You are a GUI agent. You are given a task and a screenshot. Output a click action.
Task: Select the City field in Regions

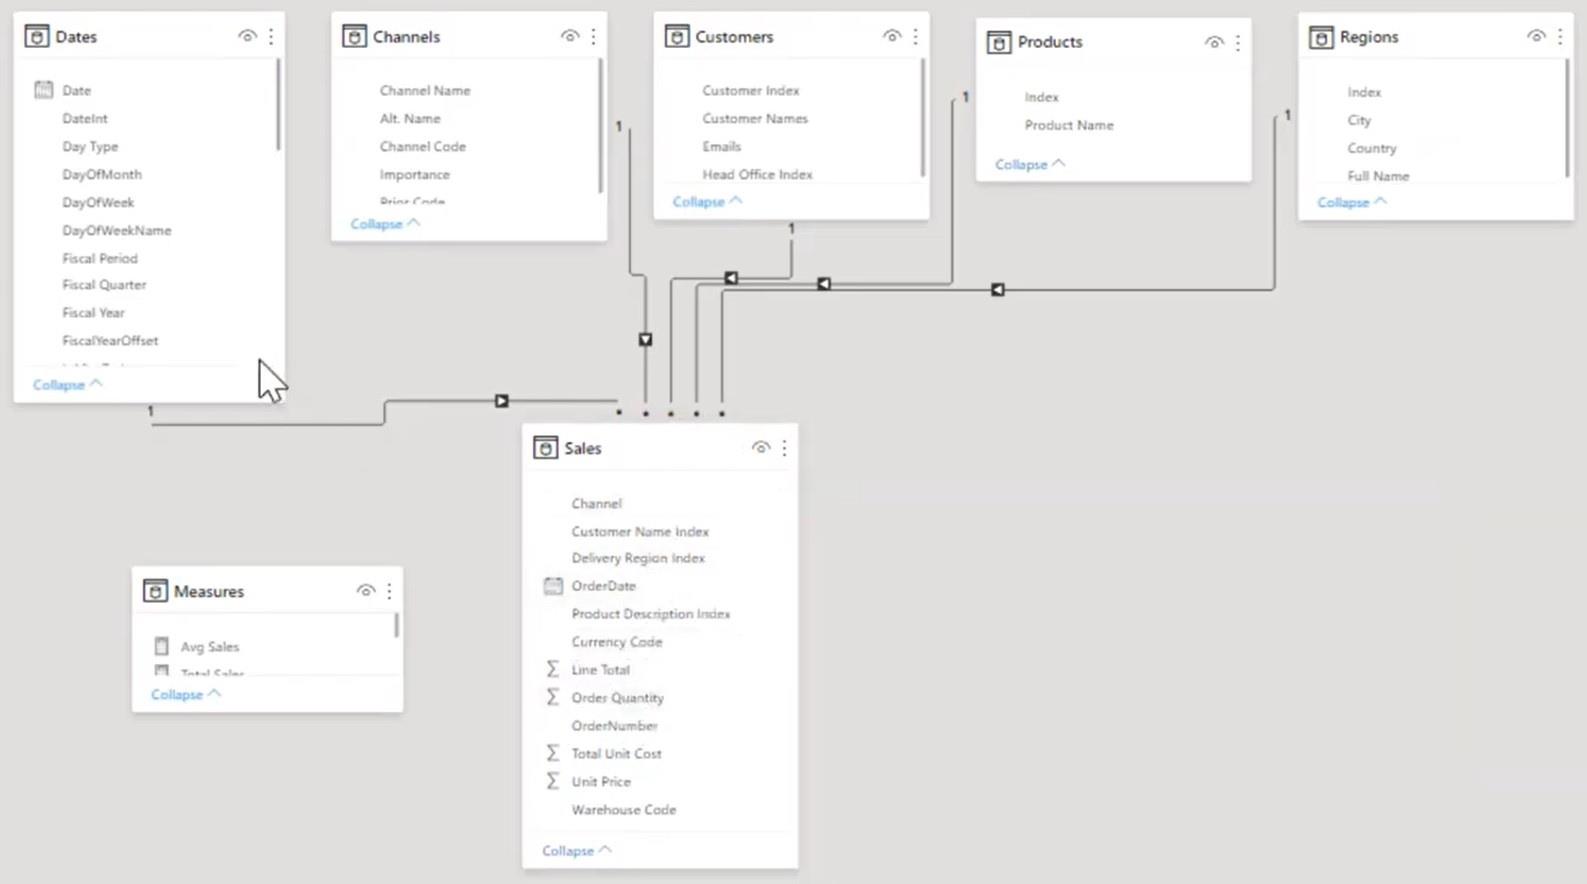pyautogui.click(x=1359, y=120)
